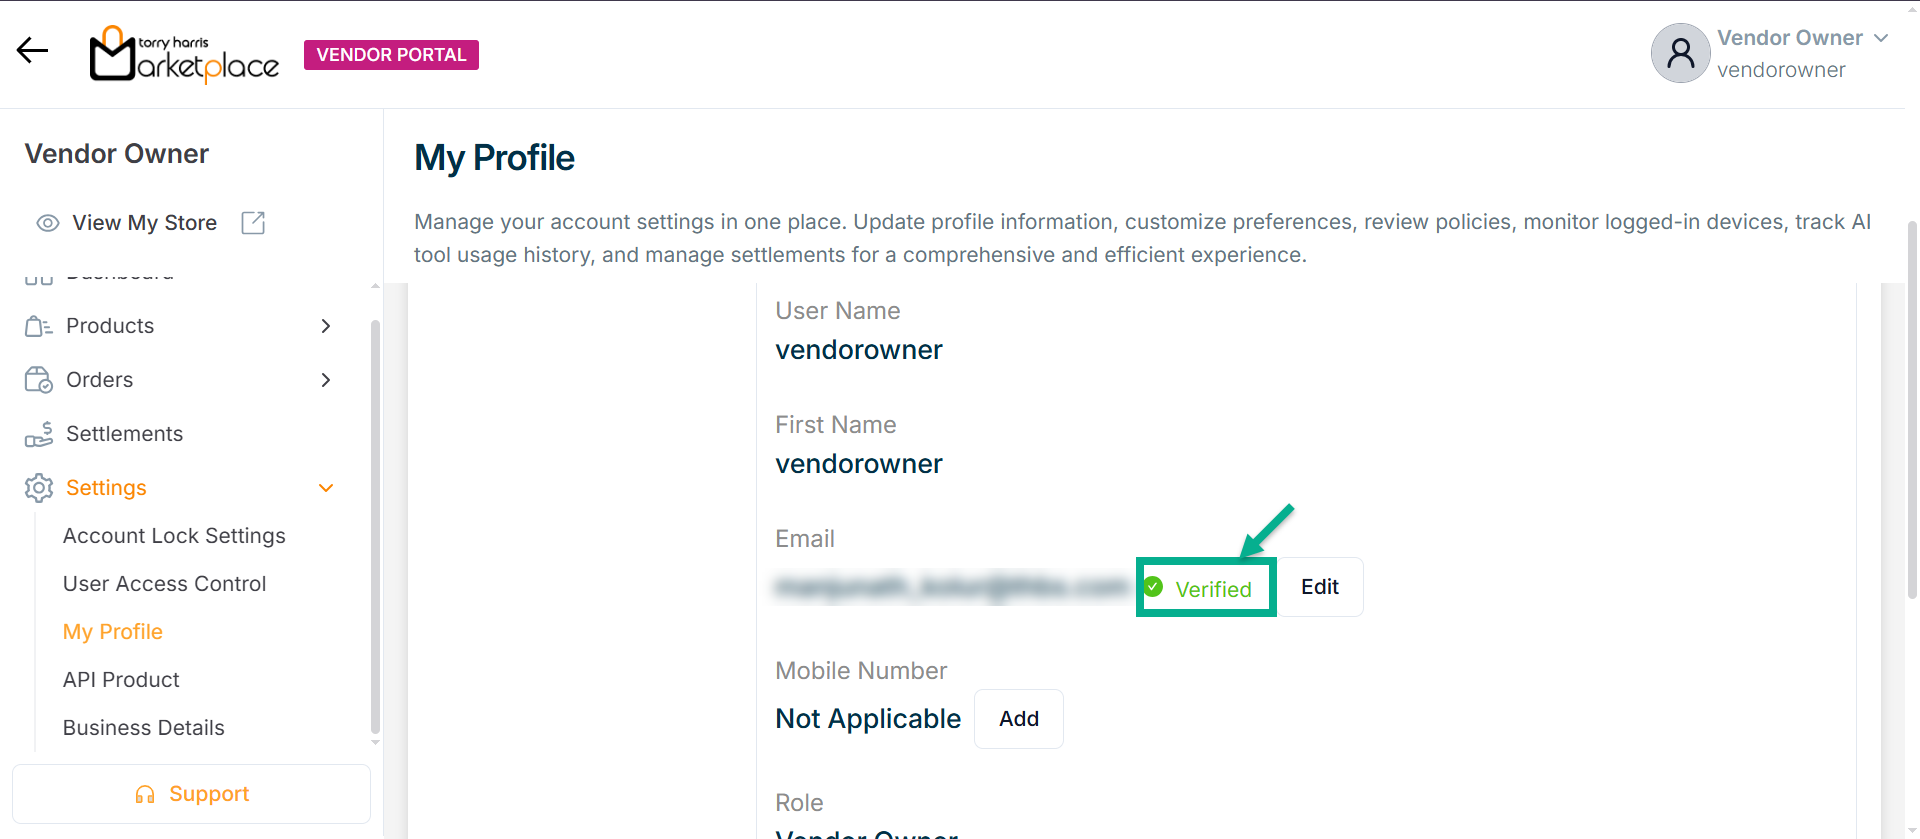Click the Torry Harris Marketplace logo
This screenshot has height=839, width=1920.
click(x=184, y=54)
